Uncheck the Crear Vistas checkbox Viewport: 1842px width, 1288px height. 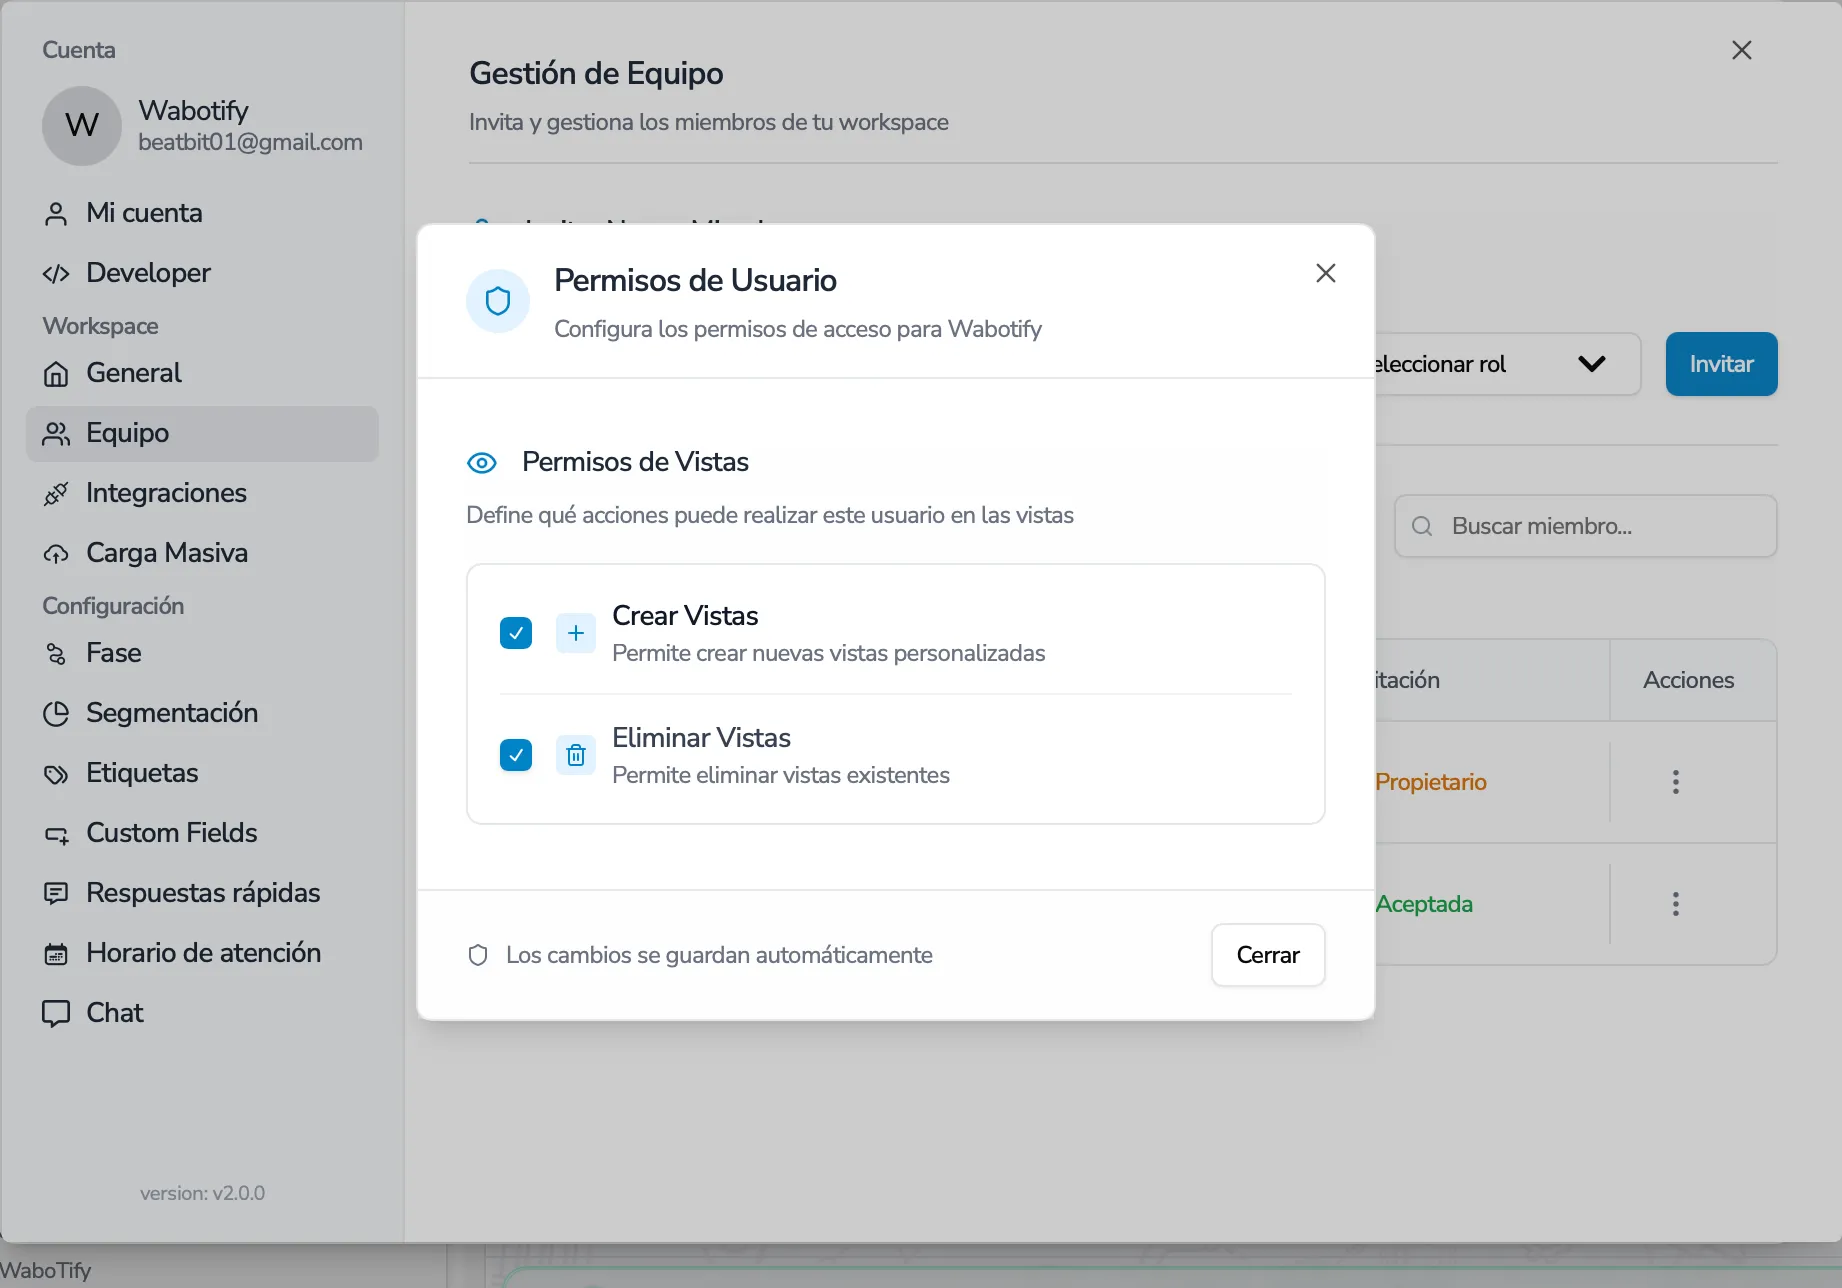pos(516,633)
